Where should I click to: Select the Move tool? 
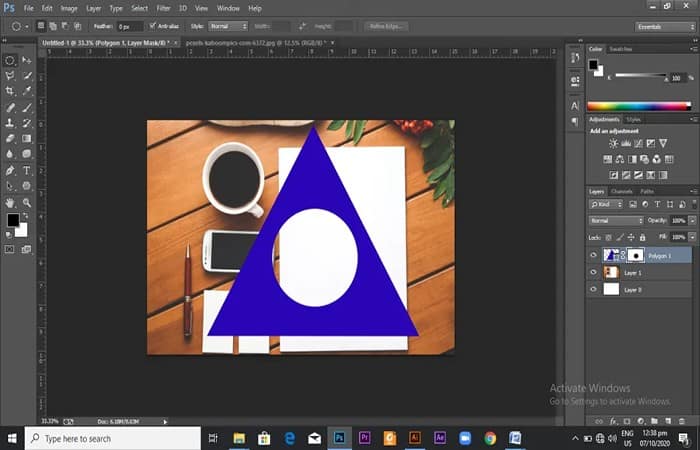[27, 60]
